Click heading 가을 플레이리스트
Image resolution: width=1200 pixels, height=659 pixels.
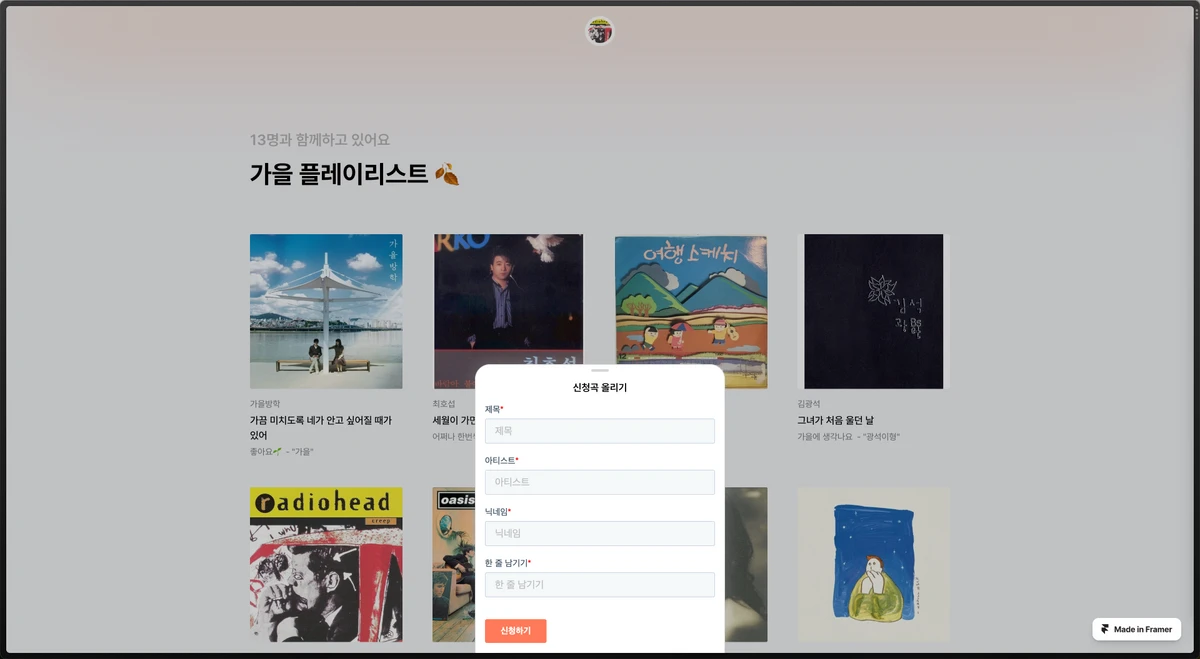click(339, 174)
